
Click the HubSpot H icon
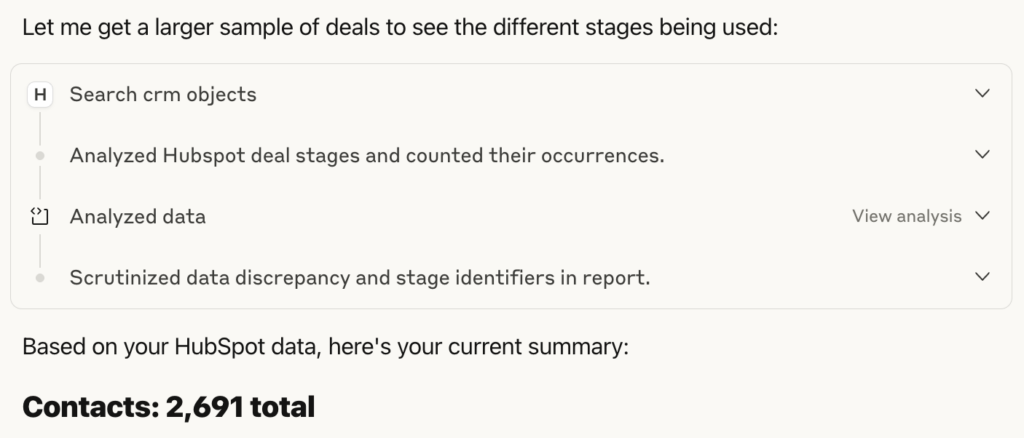point(40,95)
